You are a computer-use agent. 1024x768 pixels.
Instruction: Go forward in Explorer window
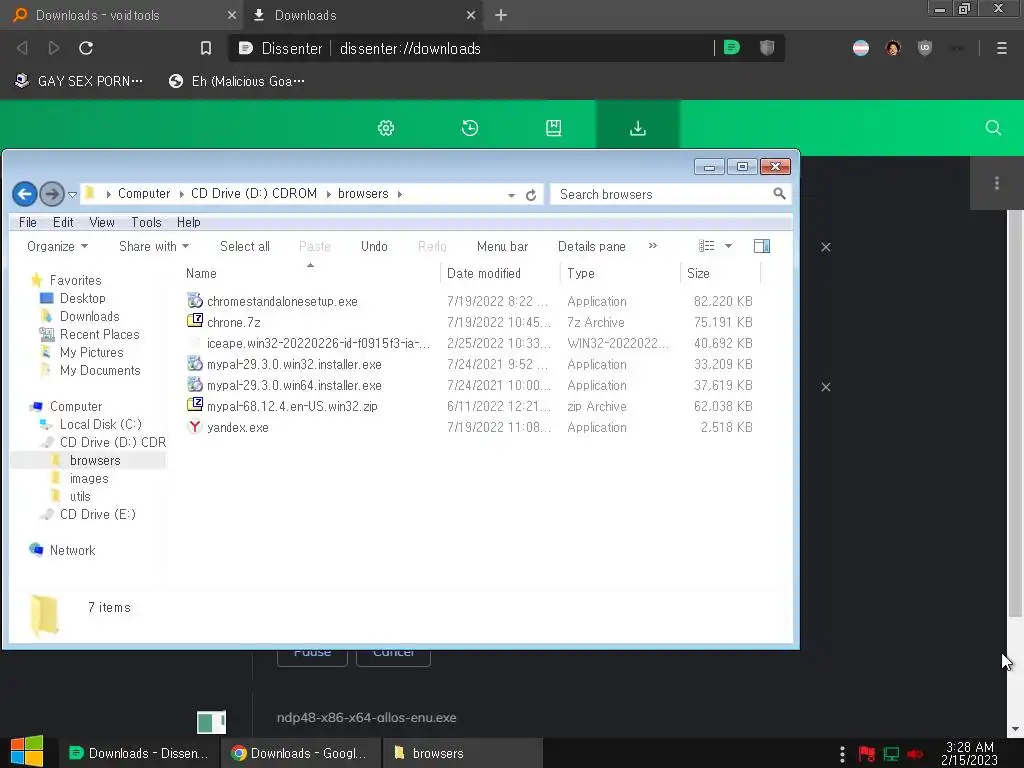[52, 194]
